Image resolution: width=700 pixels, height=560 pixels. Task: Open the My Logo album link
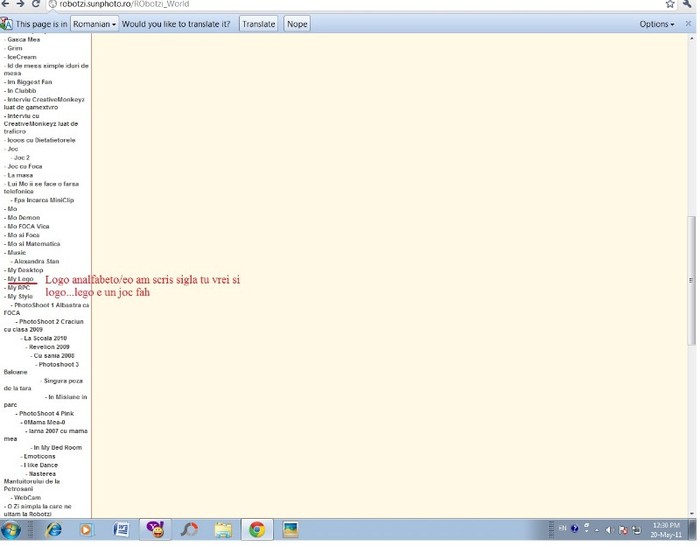pos(20,279)
